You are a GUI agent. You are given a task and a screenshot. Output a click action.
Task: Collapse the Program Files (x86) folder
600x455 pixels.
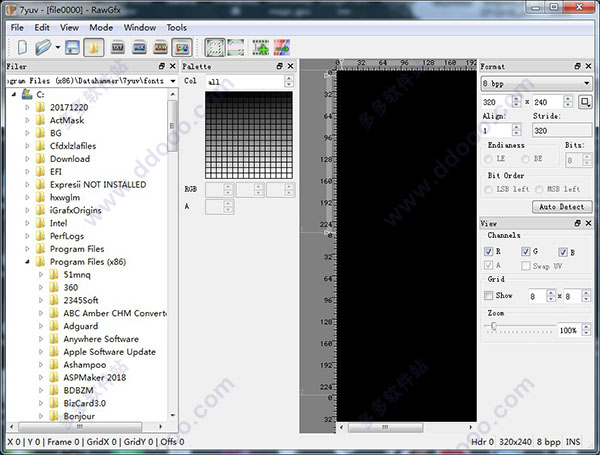pos(28,262)
